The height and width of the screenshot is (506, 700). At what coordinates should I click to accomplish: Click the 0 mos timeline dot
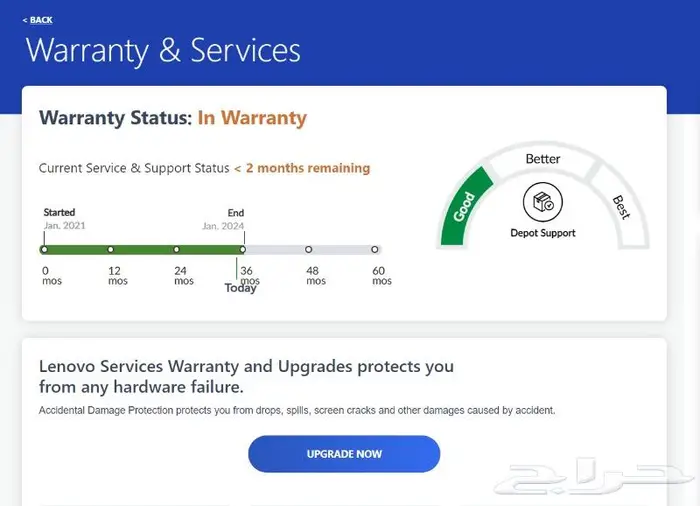pos(44,250)
